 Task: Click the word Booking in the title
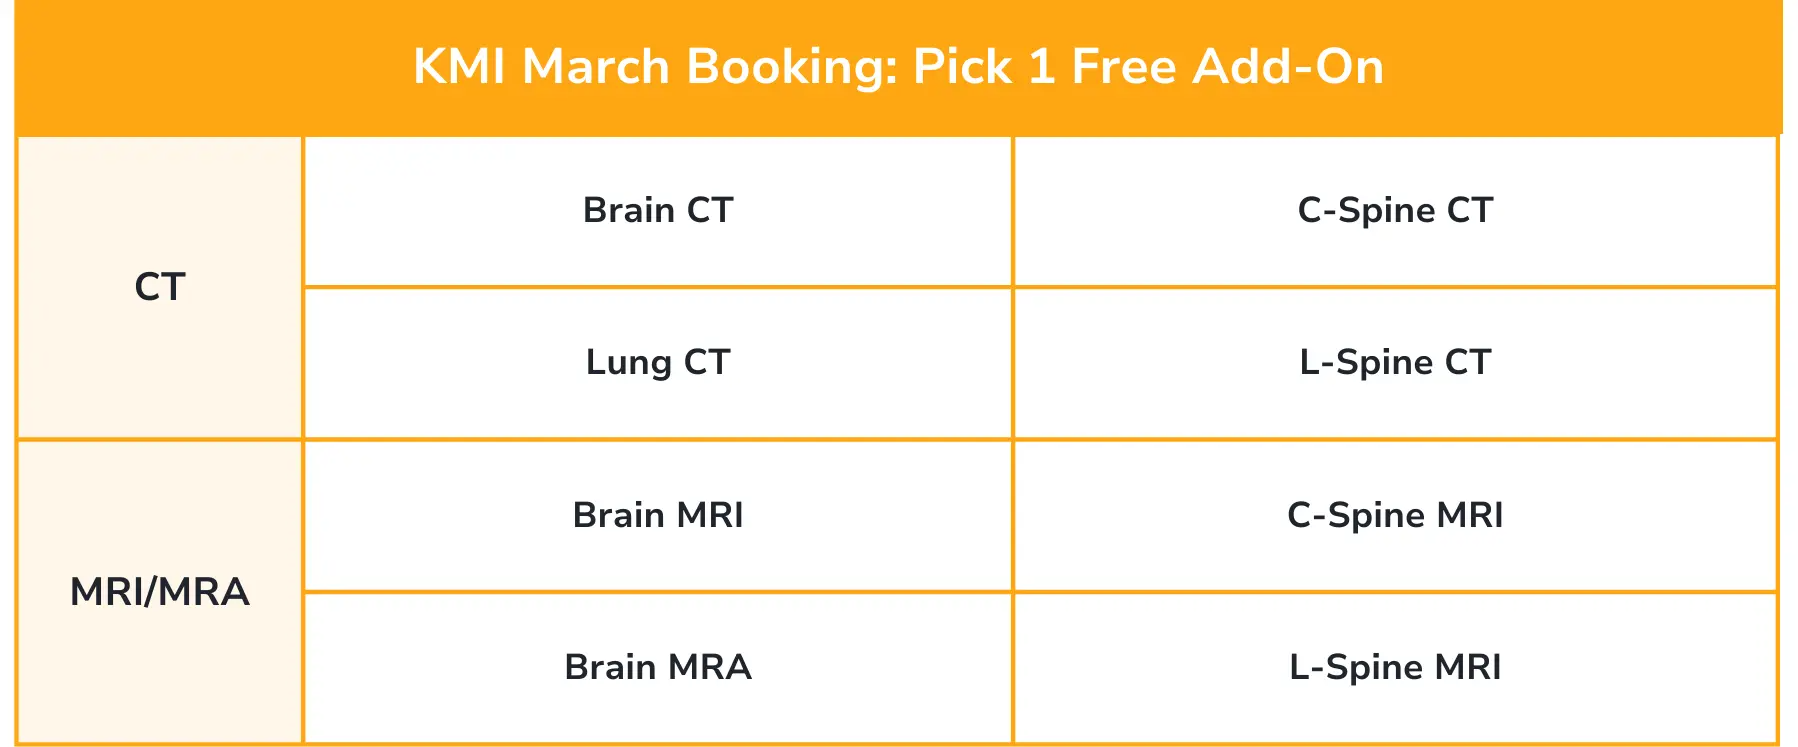click(791, 67)
